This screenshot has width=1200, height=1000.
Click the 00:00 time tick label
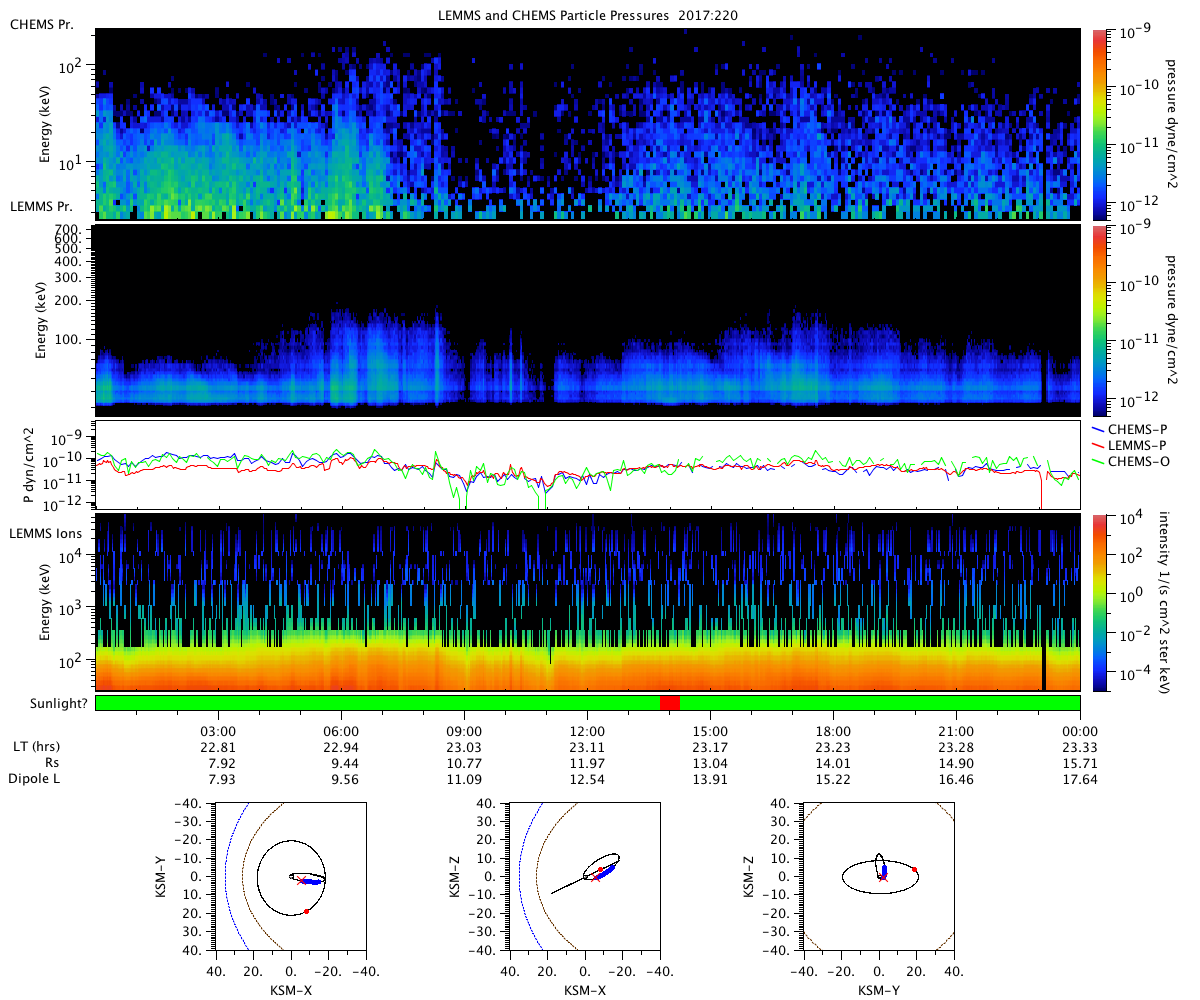click(1080, 730)
